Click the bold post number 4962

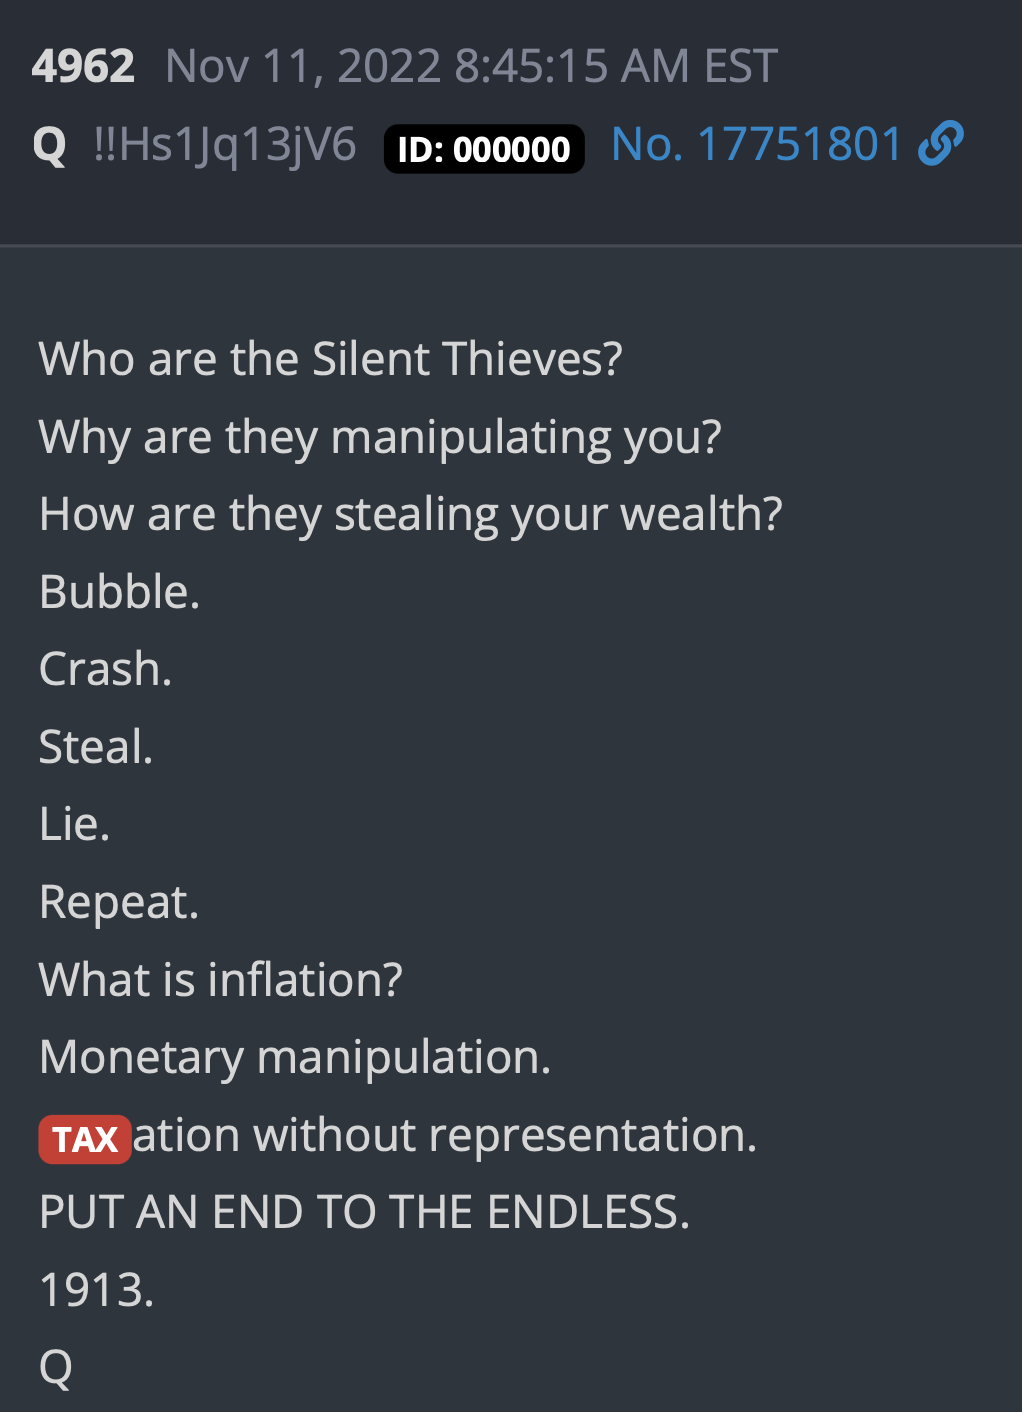[83, 67]
